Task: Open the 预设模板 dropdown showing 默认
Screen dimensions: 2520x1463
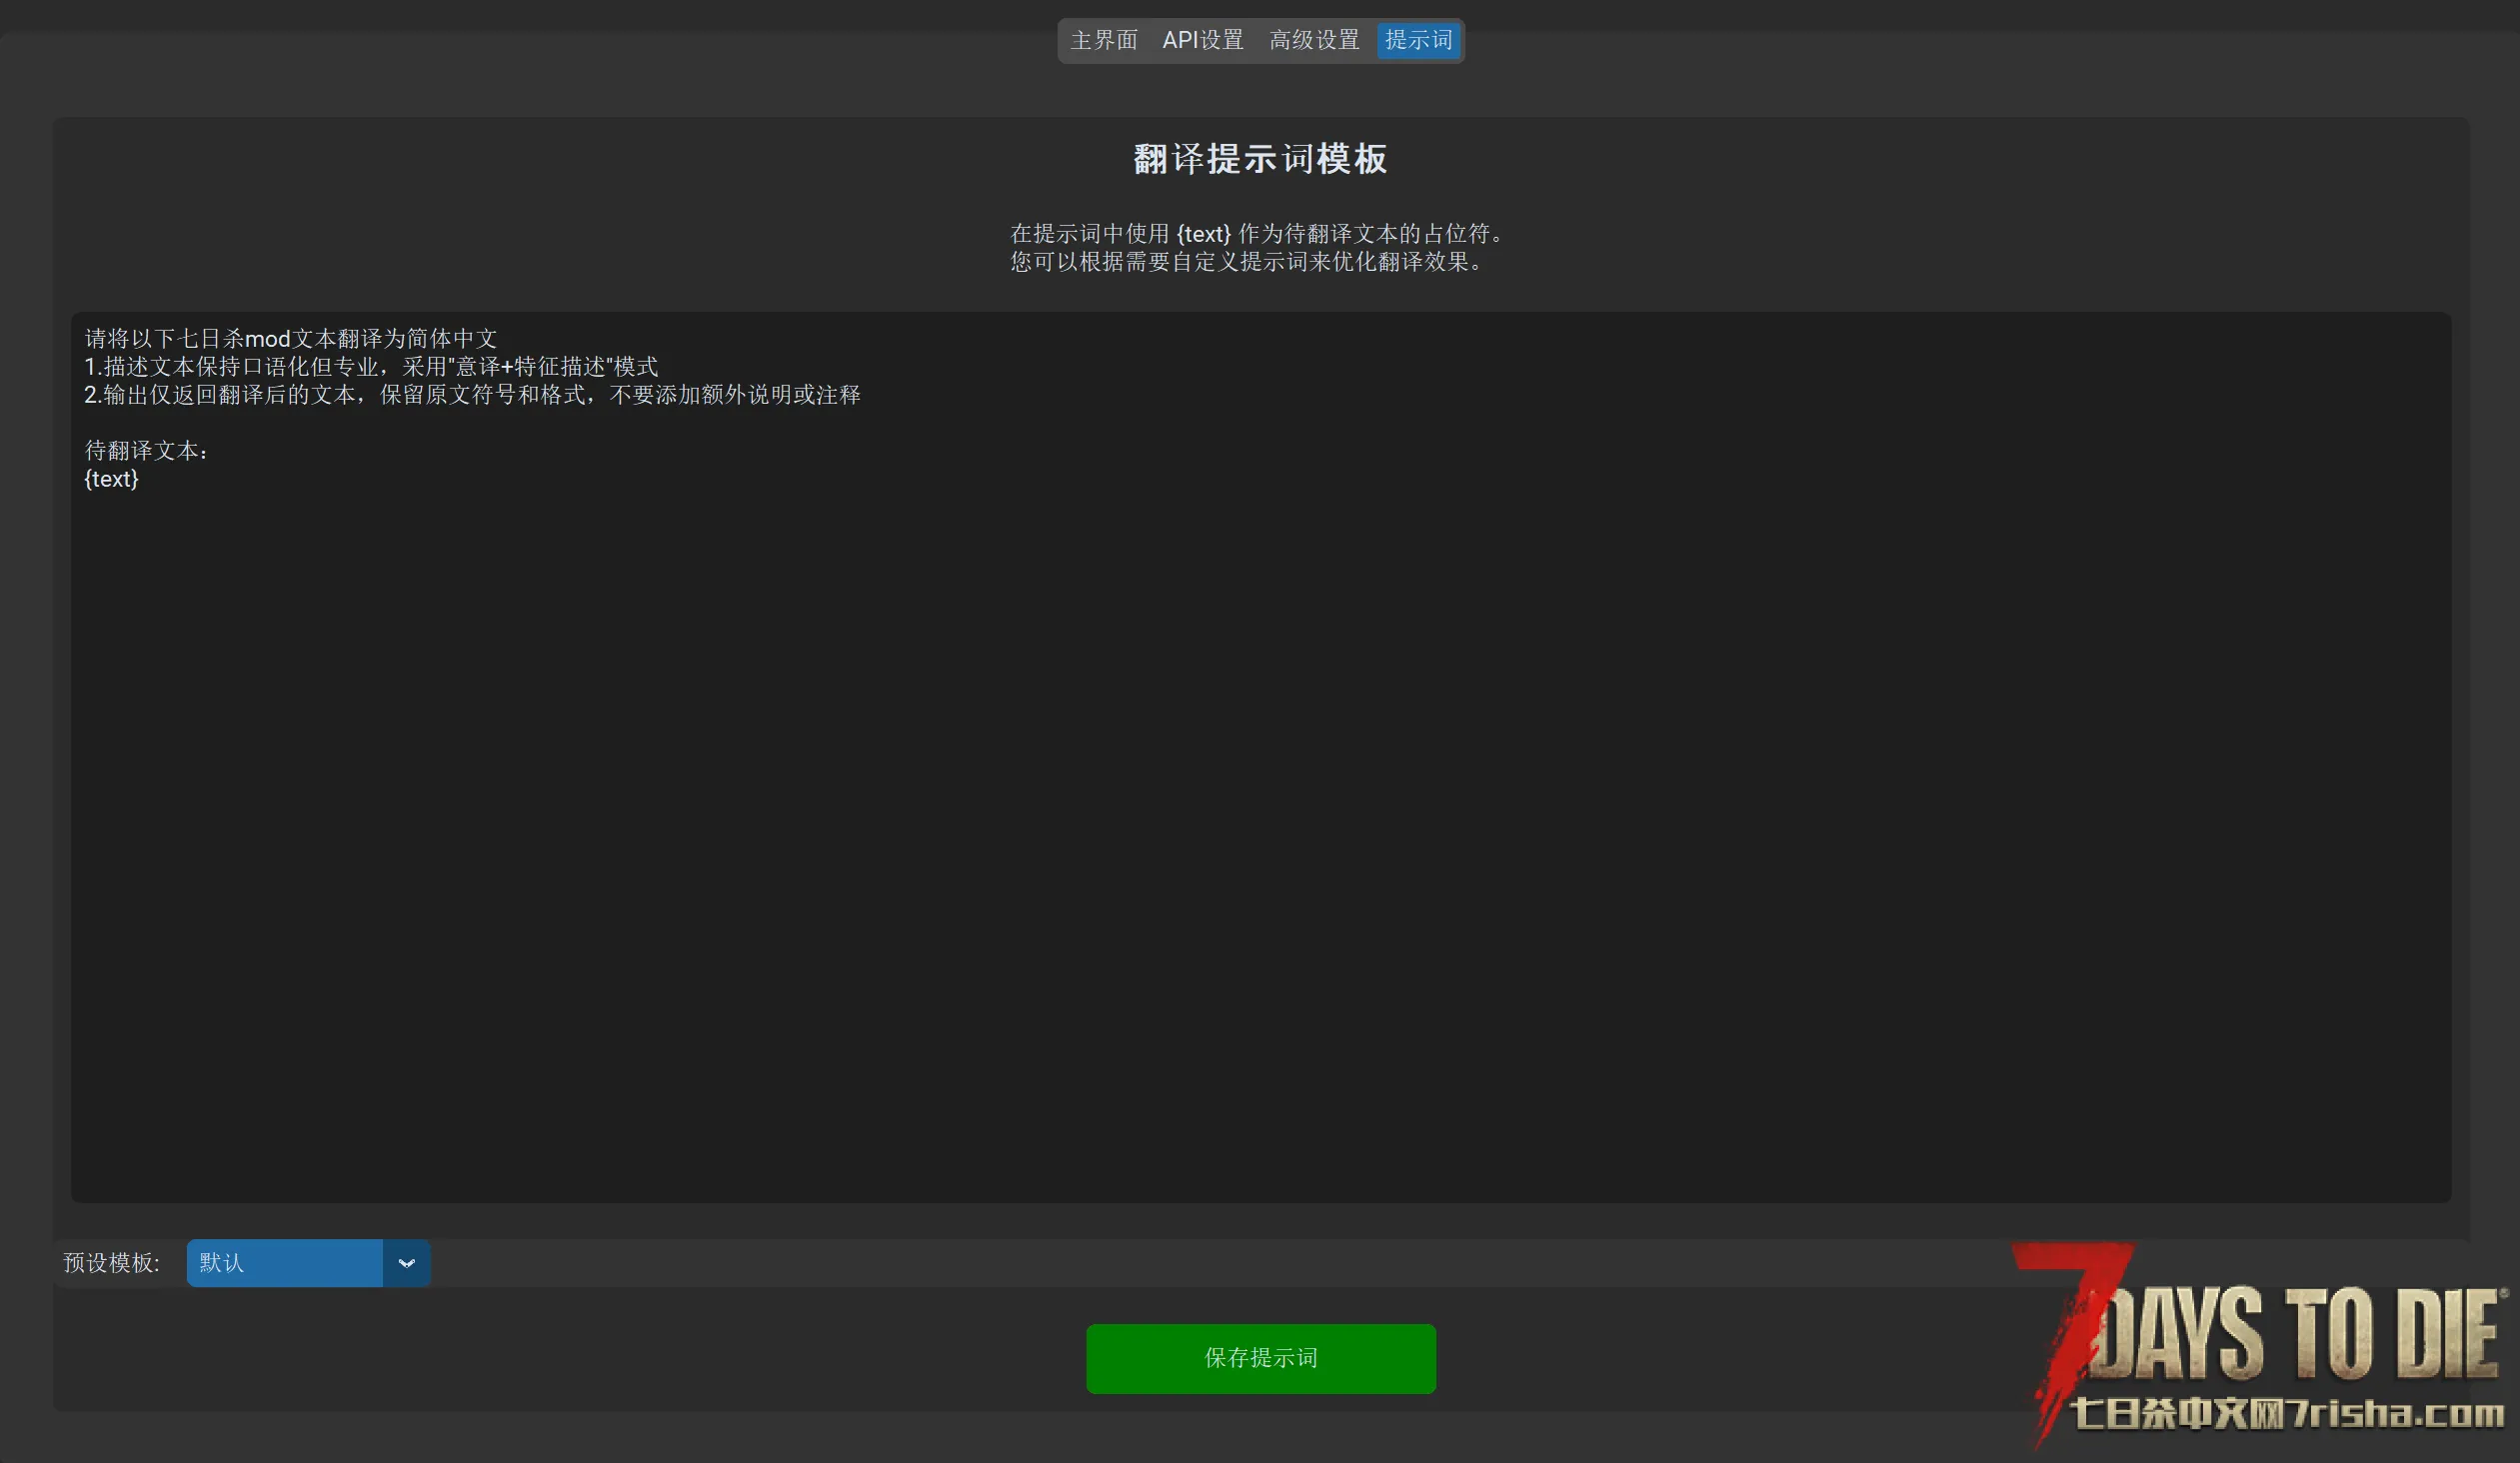Action: point(308,1263)
